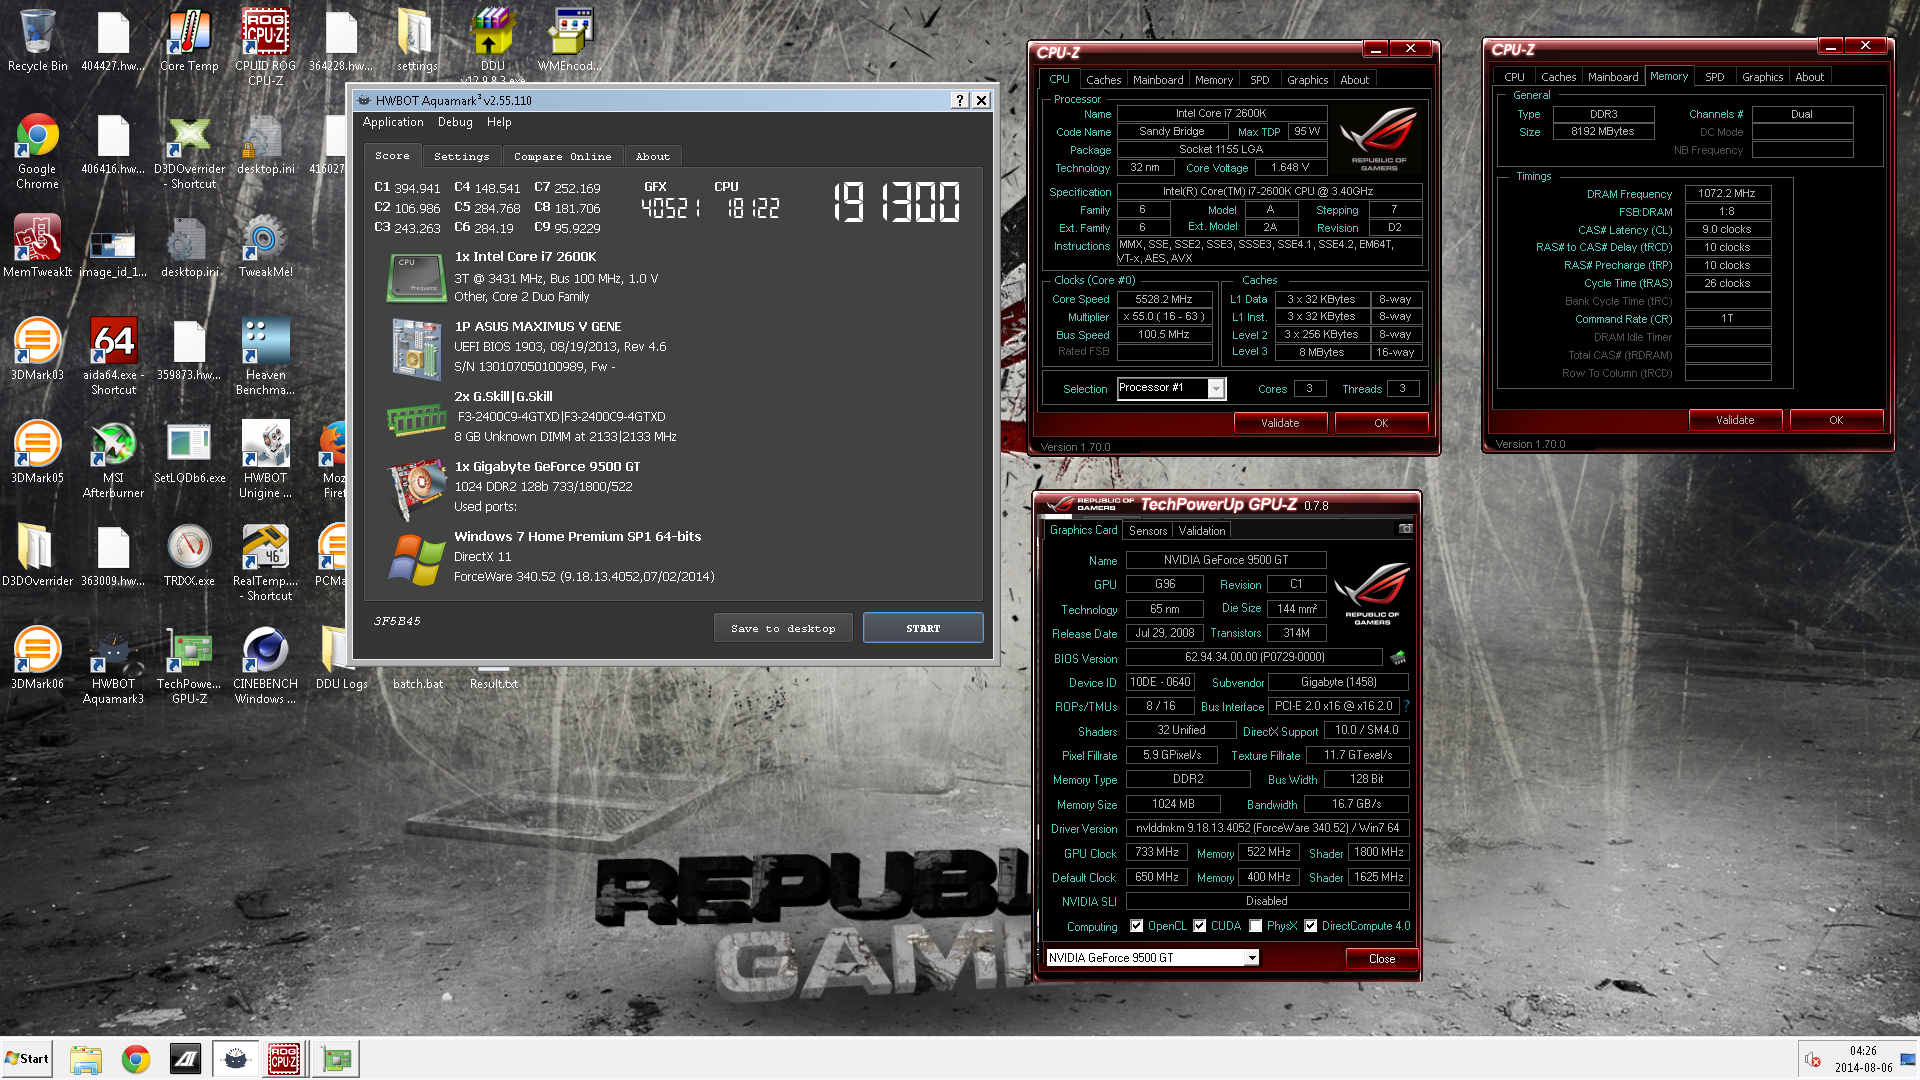Open the Recycle Bin desktop icon
Image resolution: width=1920 pixels, height=1080 pixels.
tap(38, 41)
